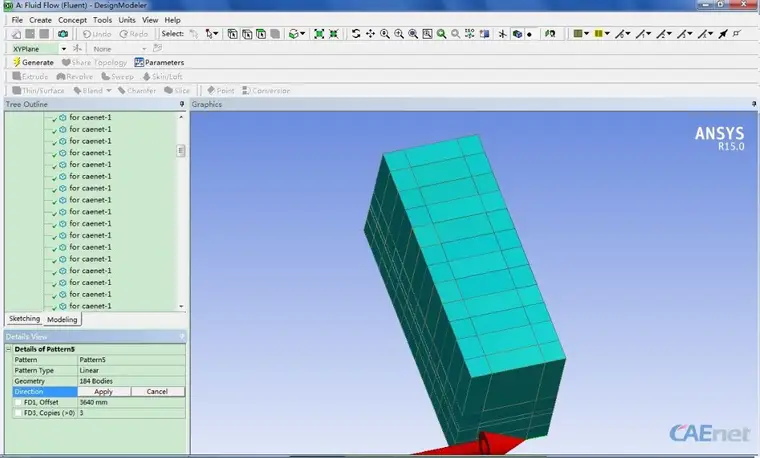Check the FD3, Copies parameter checkbox
Image resolution: width=760 pixels, height=458 pixels.
click(x=18, y=413)
